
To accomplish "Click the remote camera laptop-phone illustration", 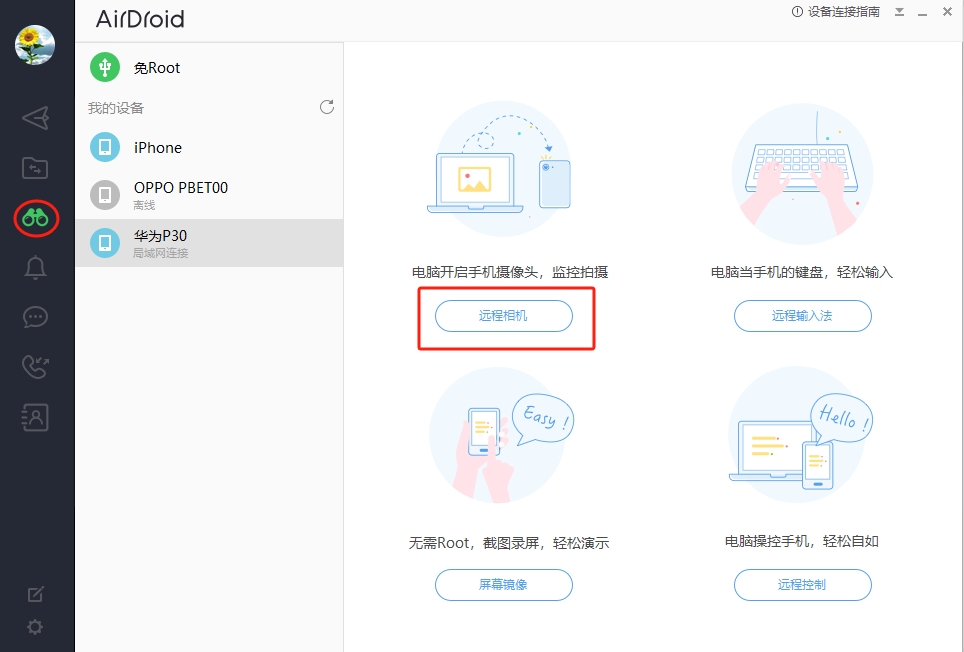I will tap(500, 168).
